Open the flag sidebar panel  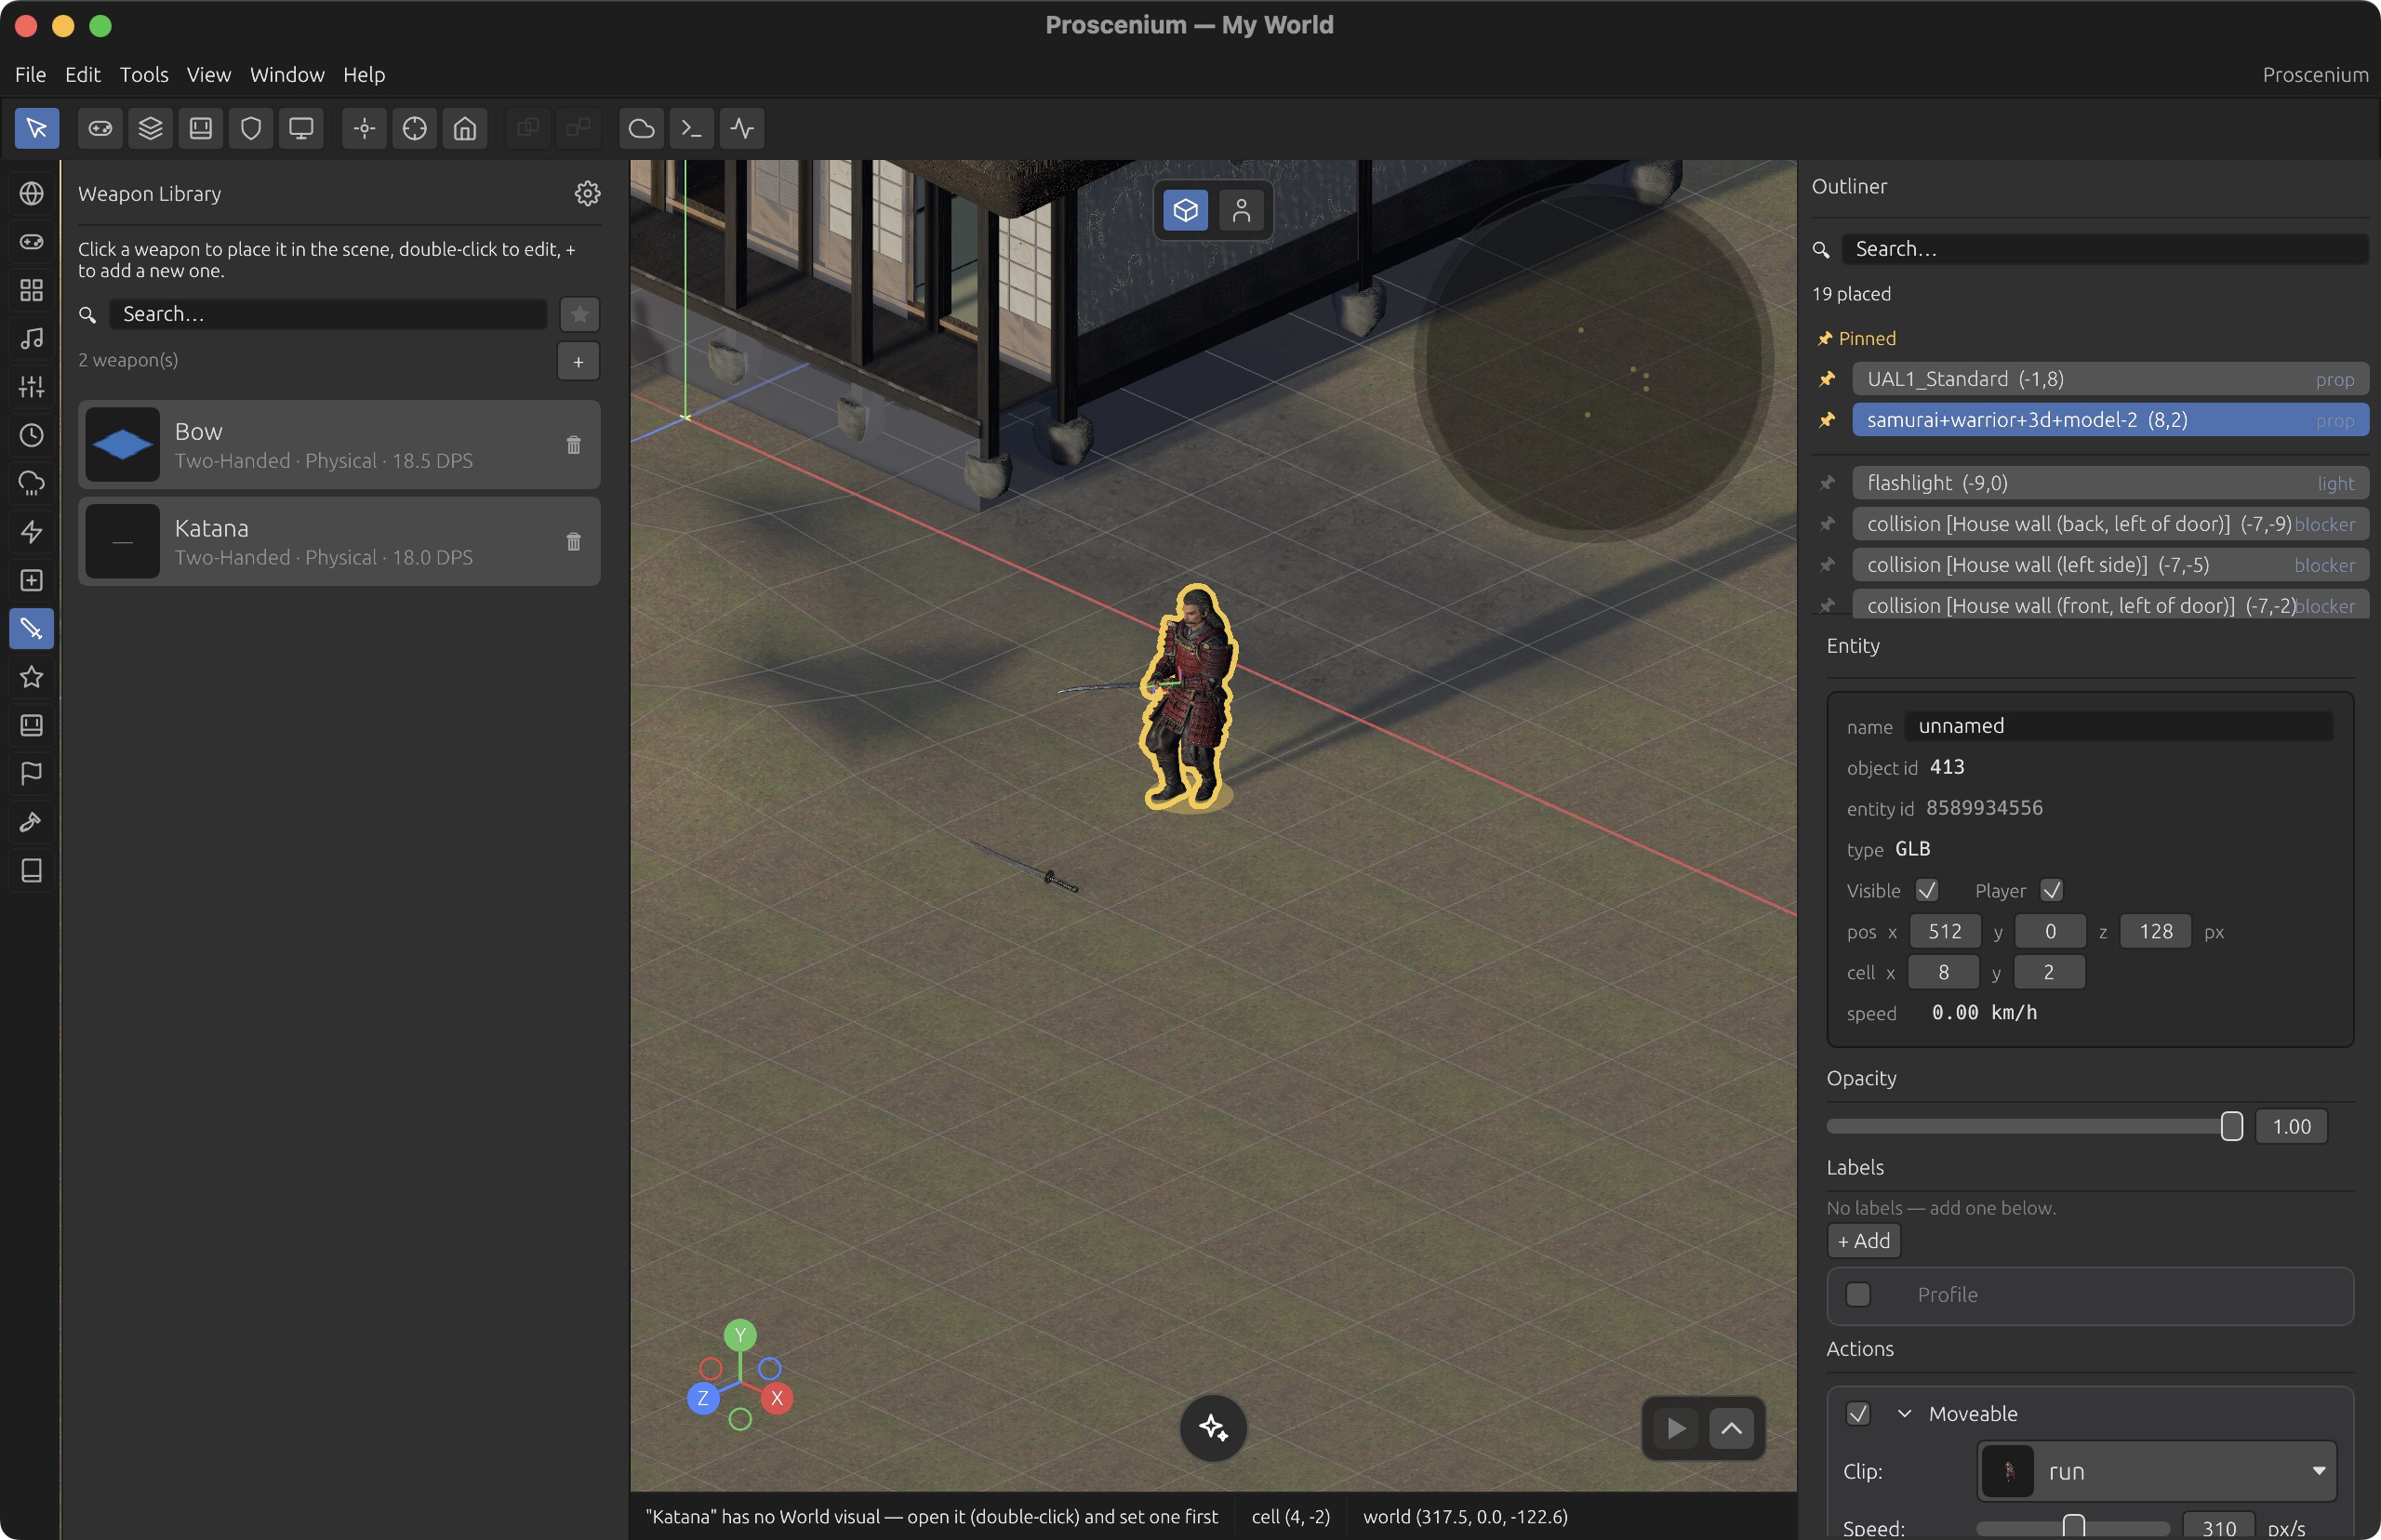[x=32, y=773]
